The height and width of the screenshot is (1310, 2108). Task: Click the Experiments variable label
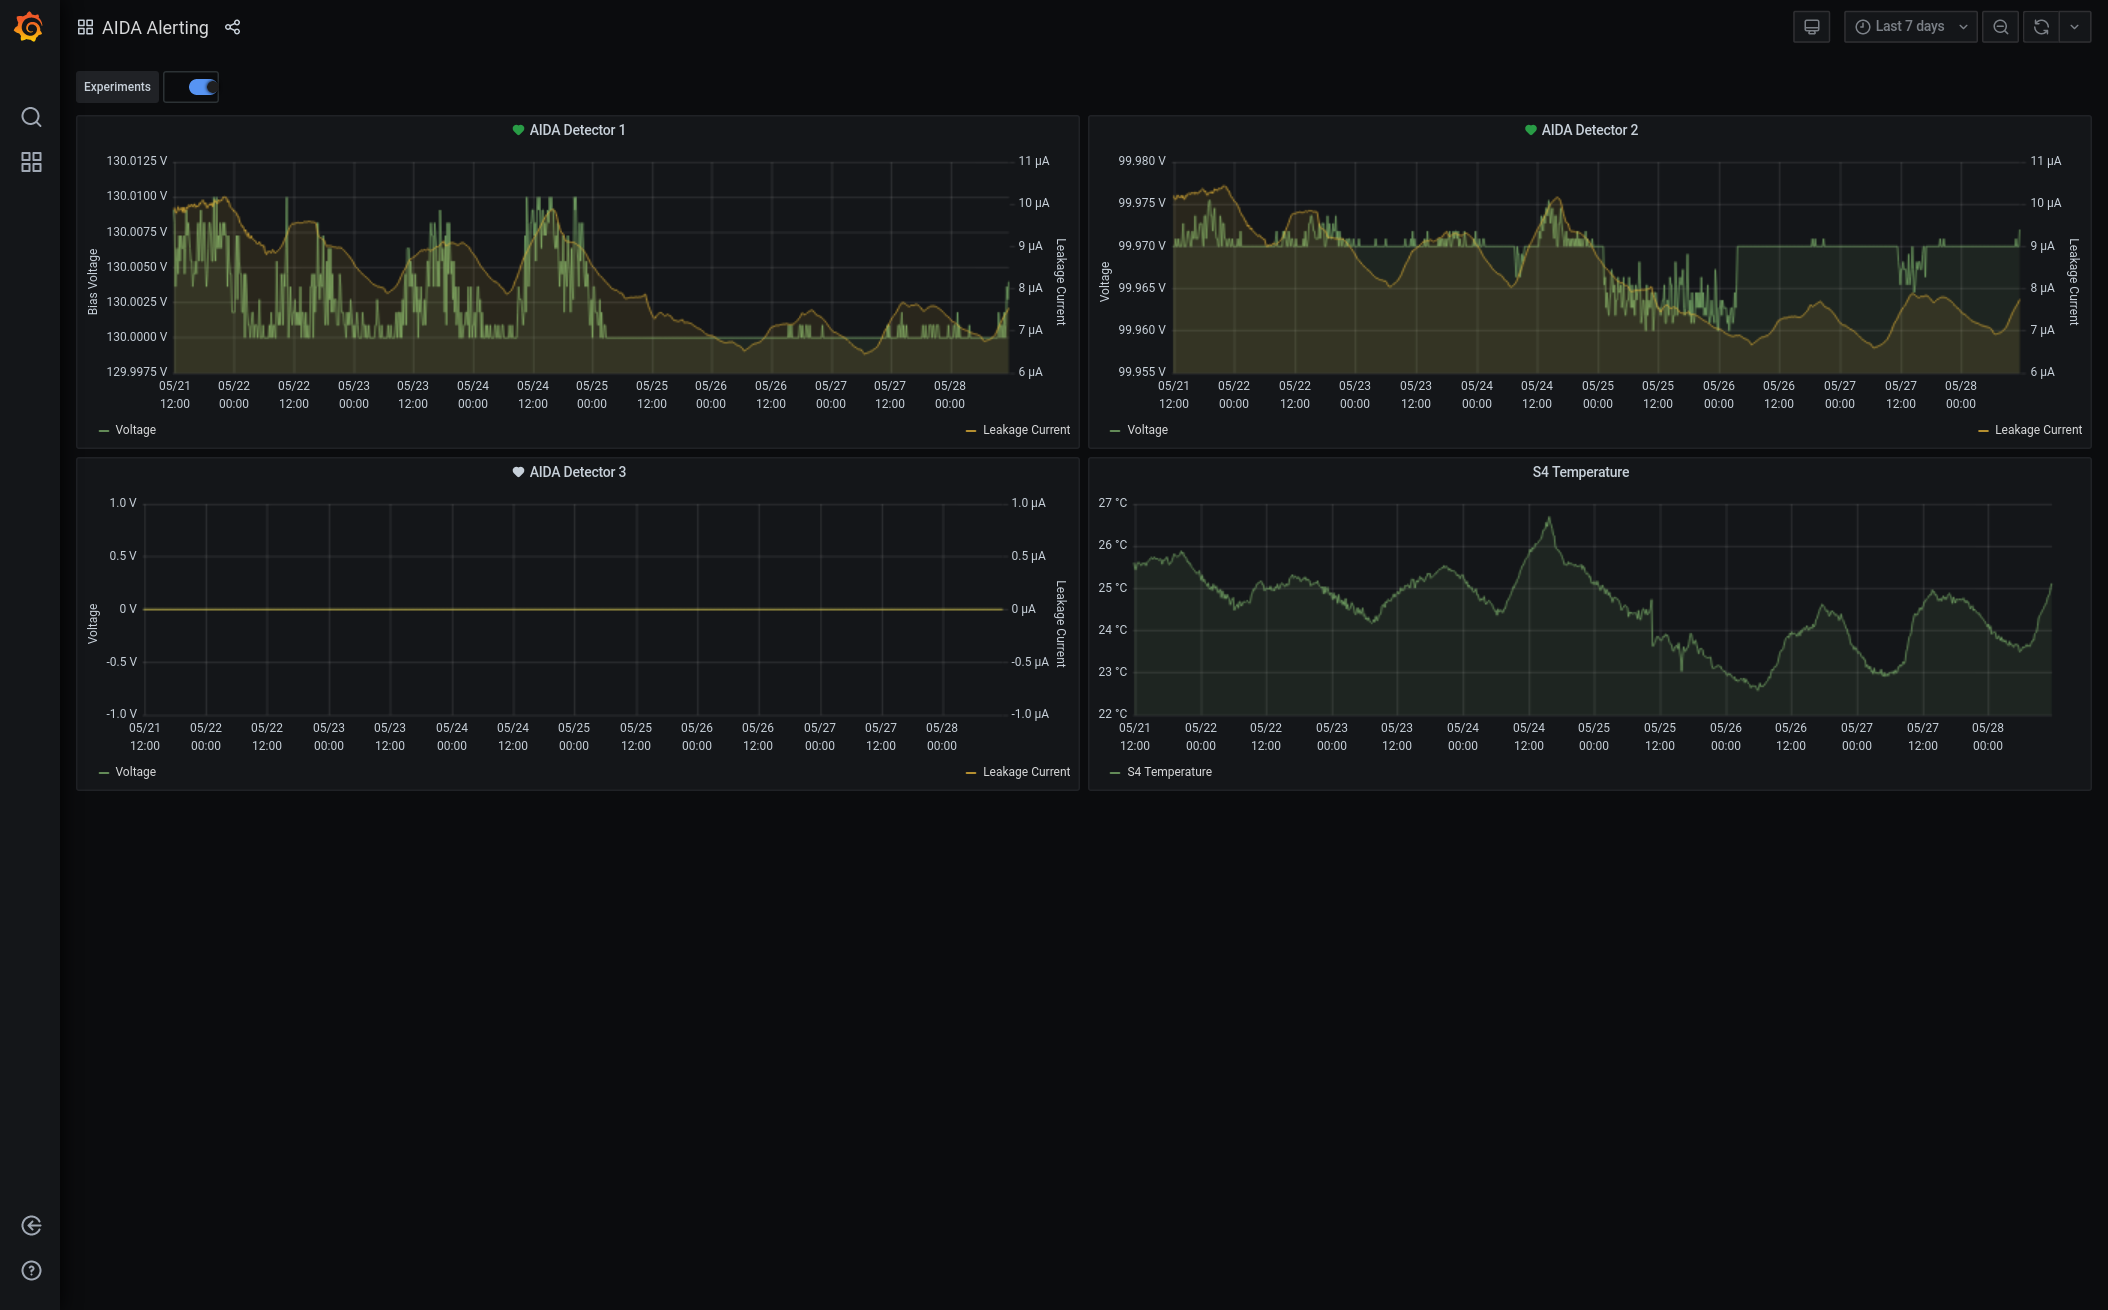coord(117,87)
